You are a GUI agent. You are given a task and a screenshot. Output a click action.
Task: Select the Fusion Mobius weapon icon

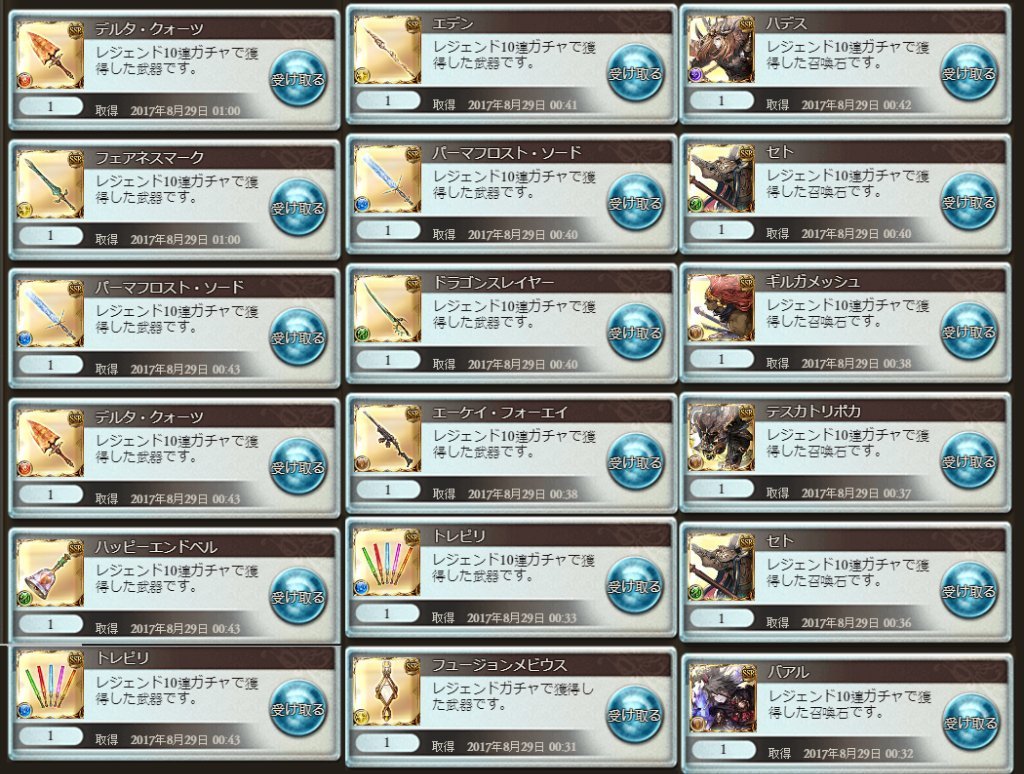click(x=387, y=692)
